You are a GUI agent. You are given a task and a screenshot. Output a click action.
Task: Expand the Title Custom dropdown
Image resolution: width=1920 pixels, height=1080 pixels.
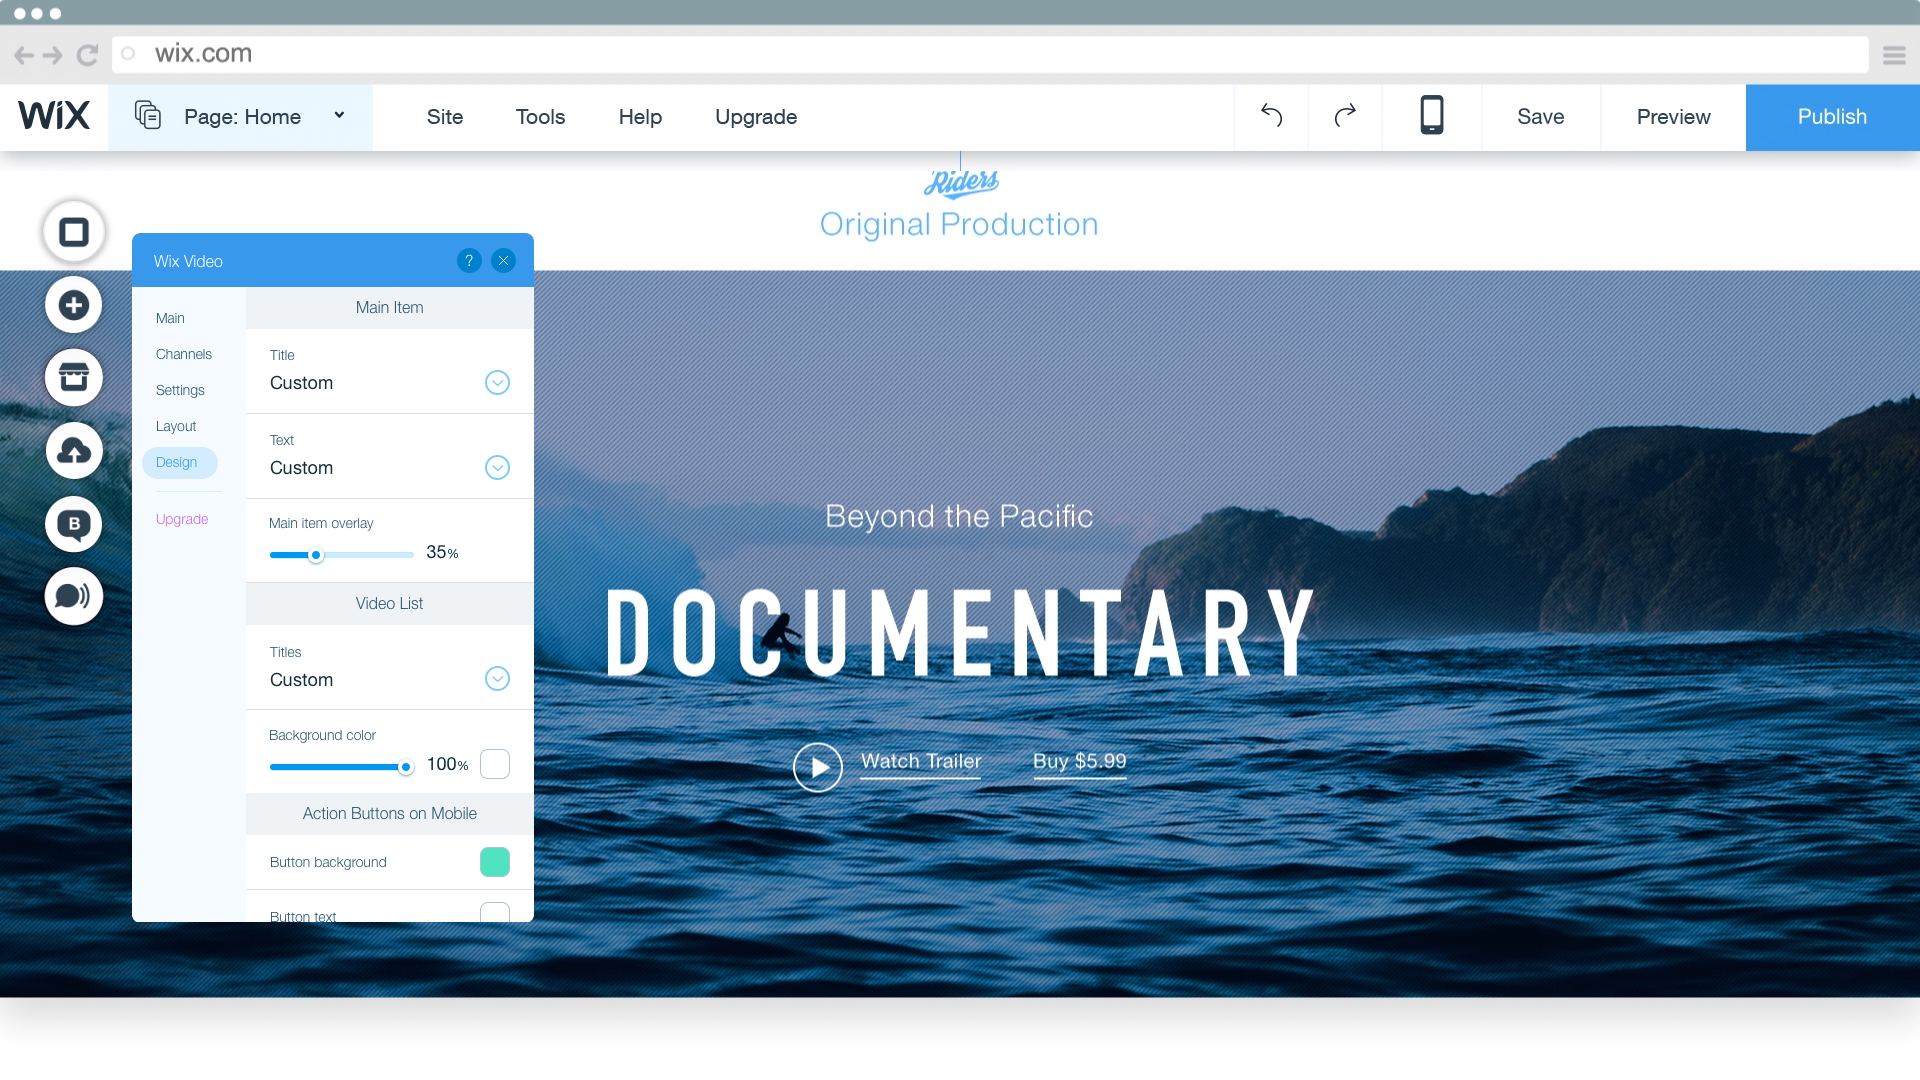pos(497,383)
